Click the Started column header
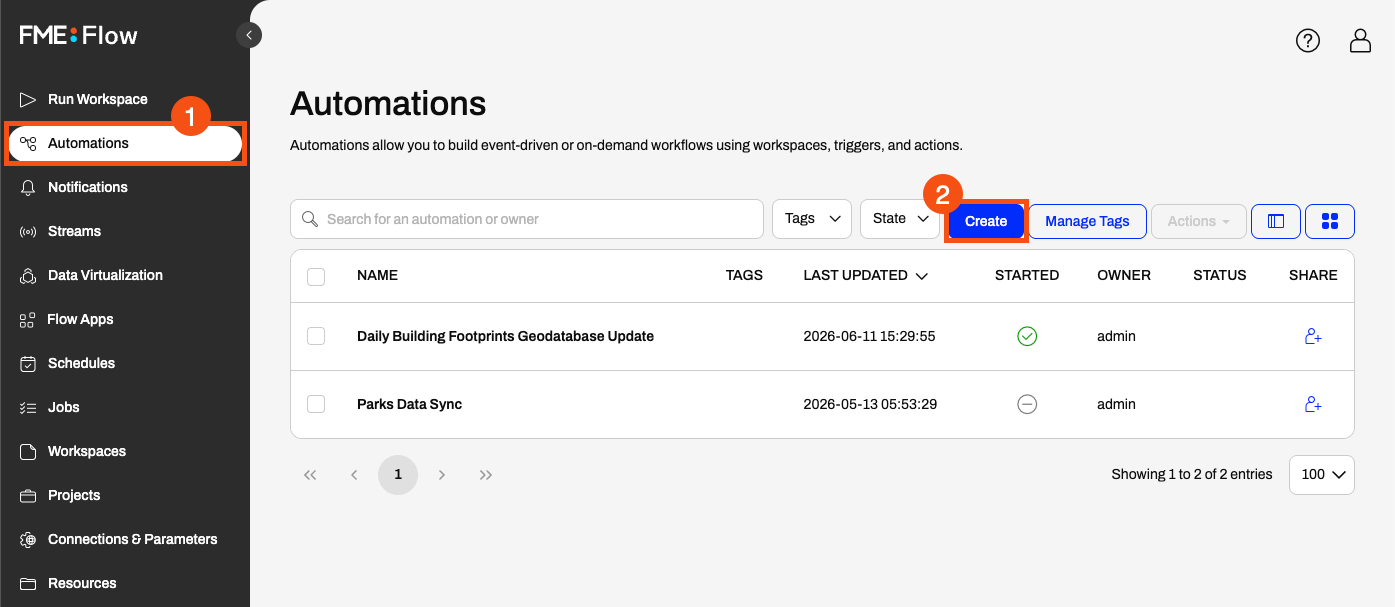 [x=1027, y=275]
